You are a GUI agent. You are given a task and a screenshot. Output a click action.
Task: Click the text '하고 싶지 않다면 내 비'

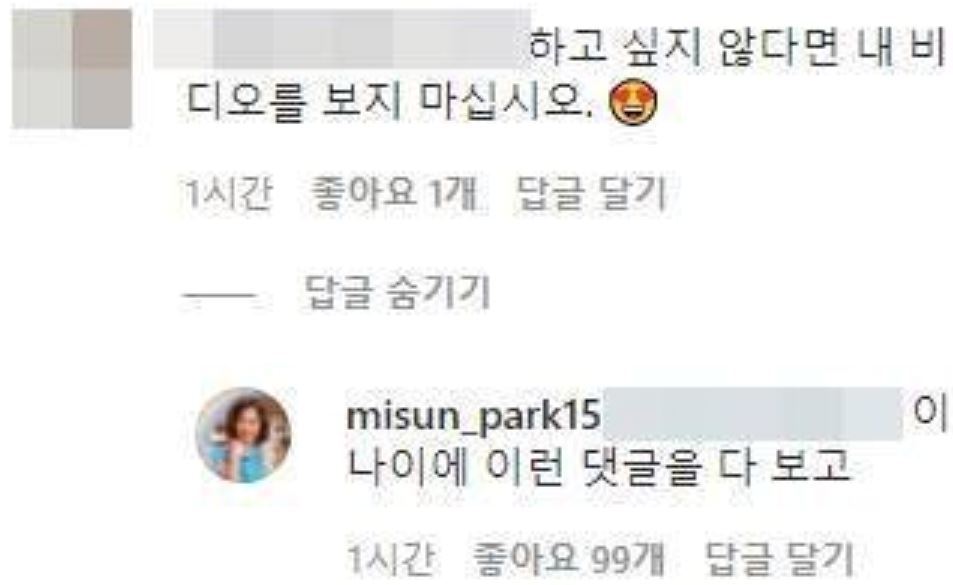pyautogui.click(x=737, y=47)
